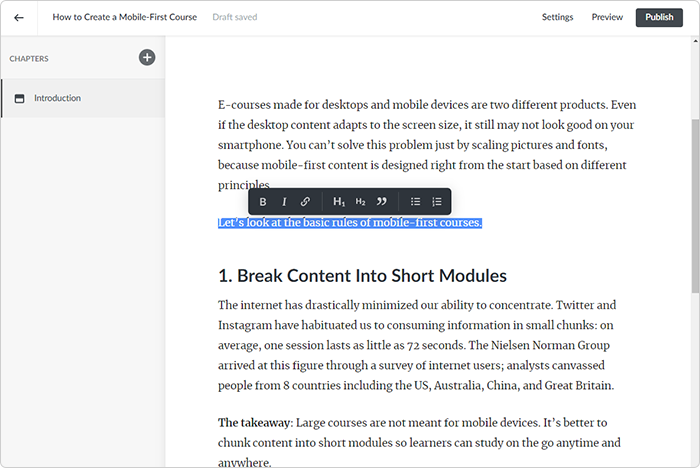Click the course title 'How to Create a Mobile-First Course'
The height and width of the screenshot is (468, 700).
click(x=125, y=17)
